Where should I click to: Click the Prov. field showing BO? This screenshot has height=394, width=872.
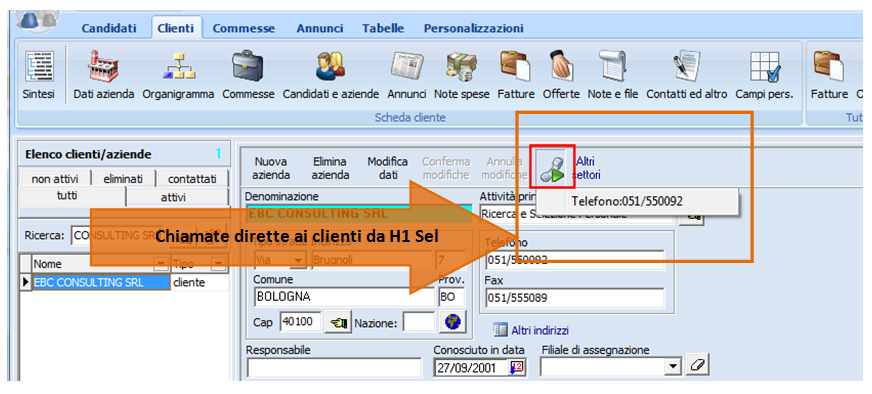(x=451, y=297)
